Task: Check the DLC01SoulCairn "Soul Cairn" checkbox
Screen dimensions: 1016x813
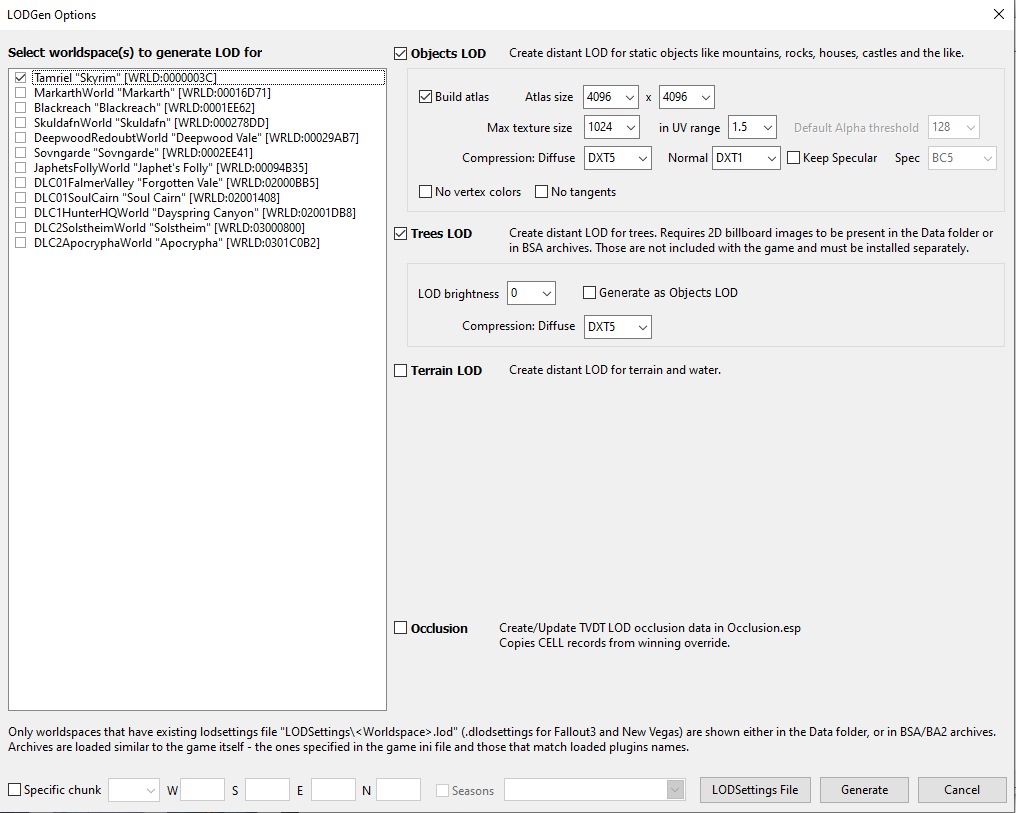Action: point(21,198)
